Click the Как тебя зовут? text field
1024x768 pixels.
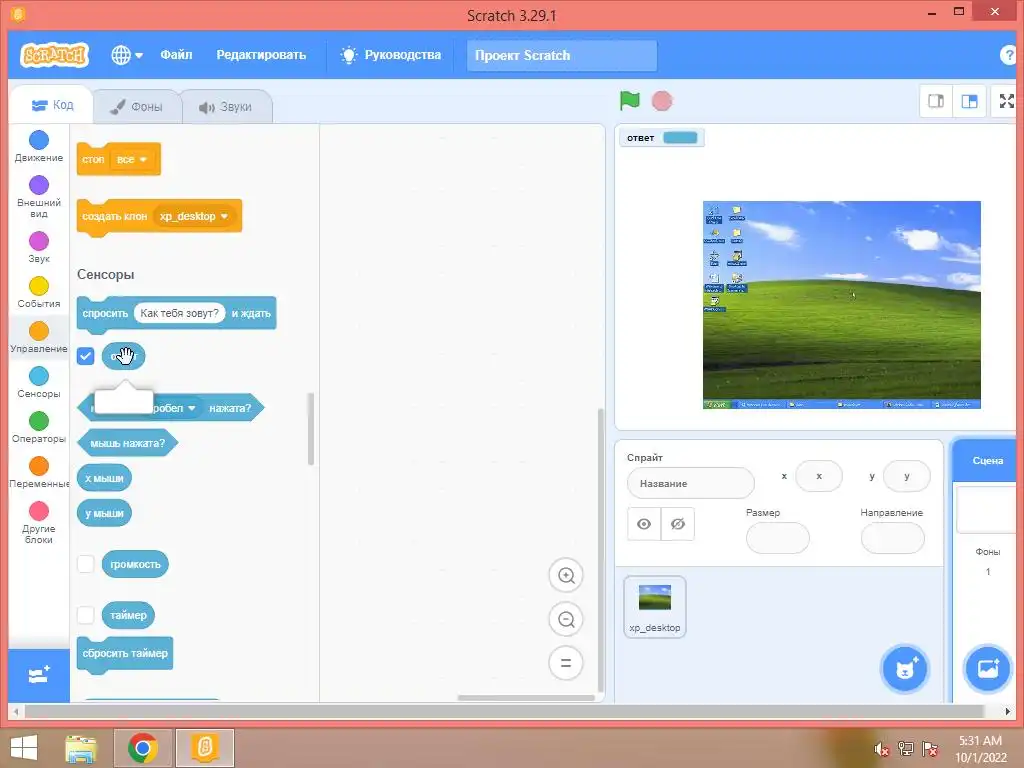point(180,313)
